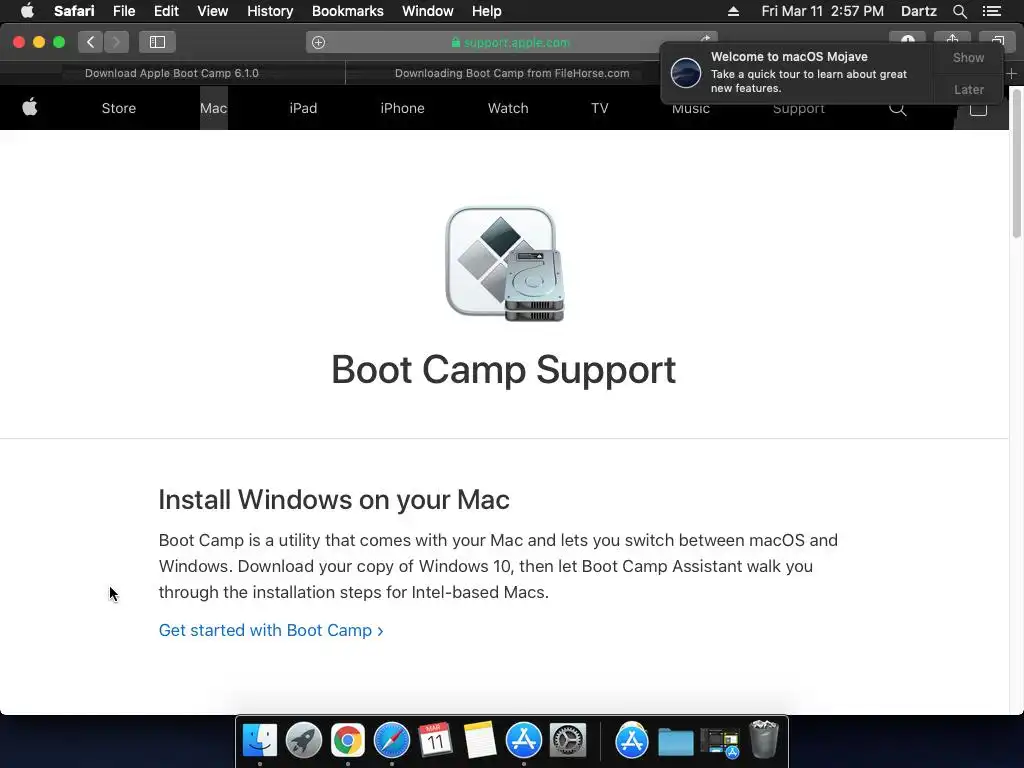Open Store in the Apple site navigation
This screenshot has height=768, width=1024.
click(x=119, y=108)
